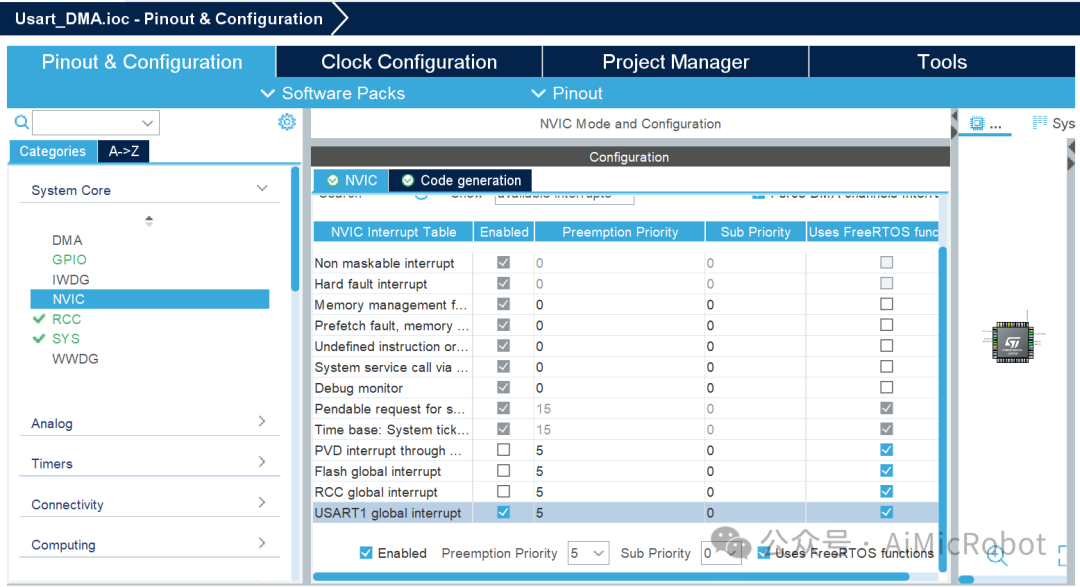Select the USART1 global interrupt row
The image size is (1080, 587).
pos(625,513)
